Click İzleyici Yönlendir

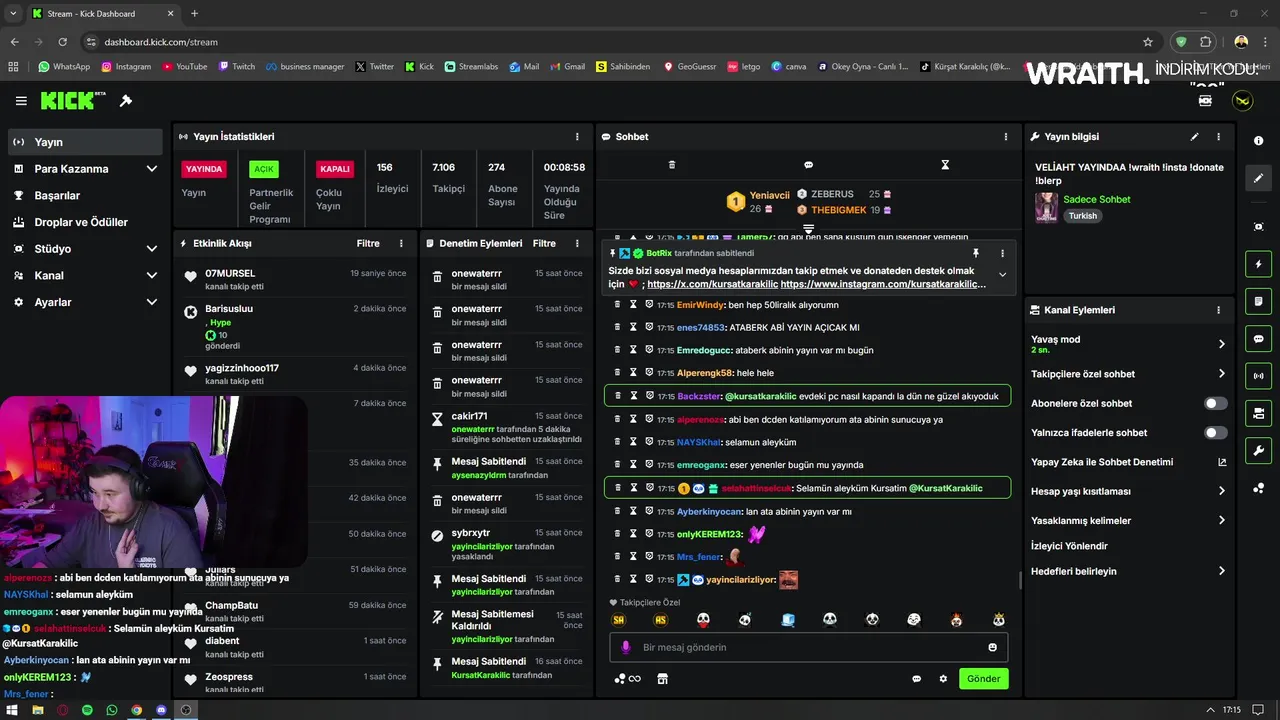coord(1069,546)
